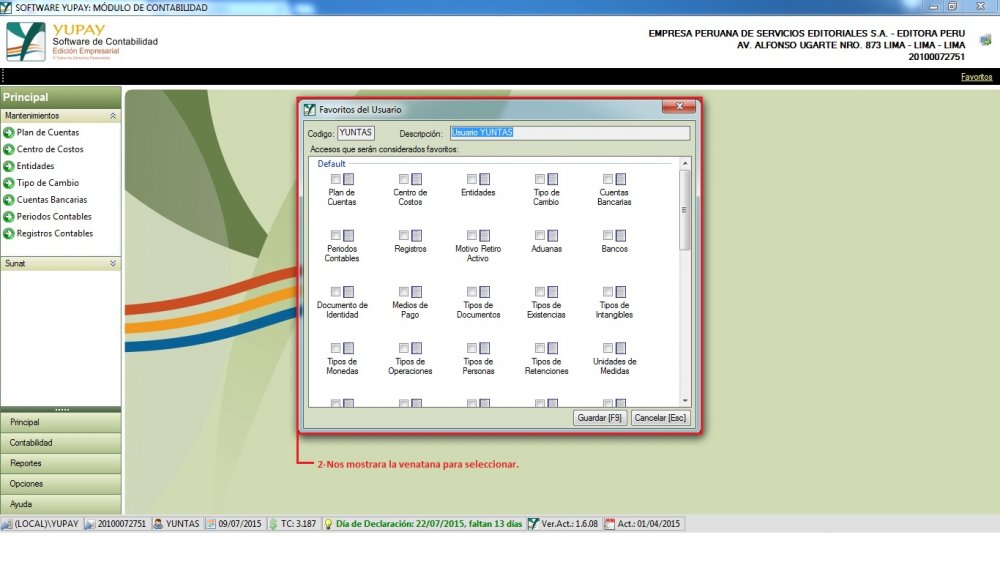Click the light bulb icon for Día de Declaración
Viewport: 1000px width, 562px height.
click(x=328, y=524)
